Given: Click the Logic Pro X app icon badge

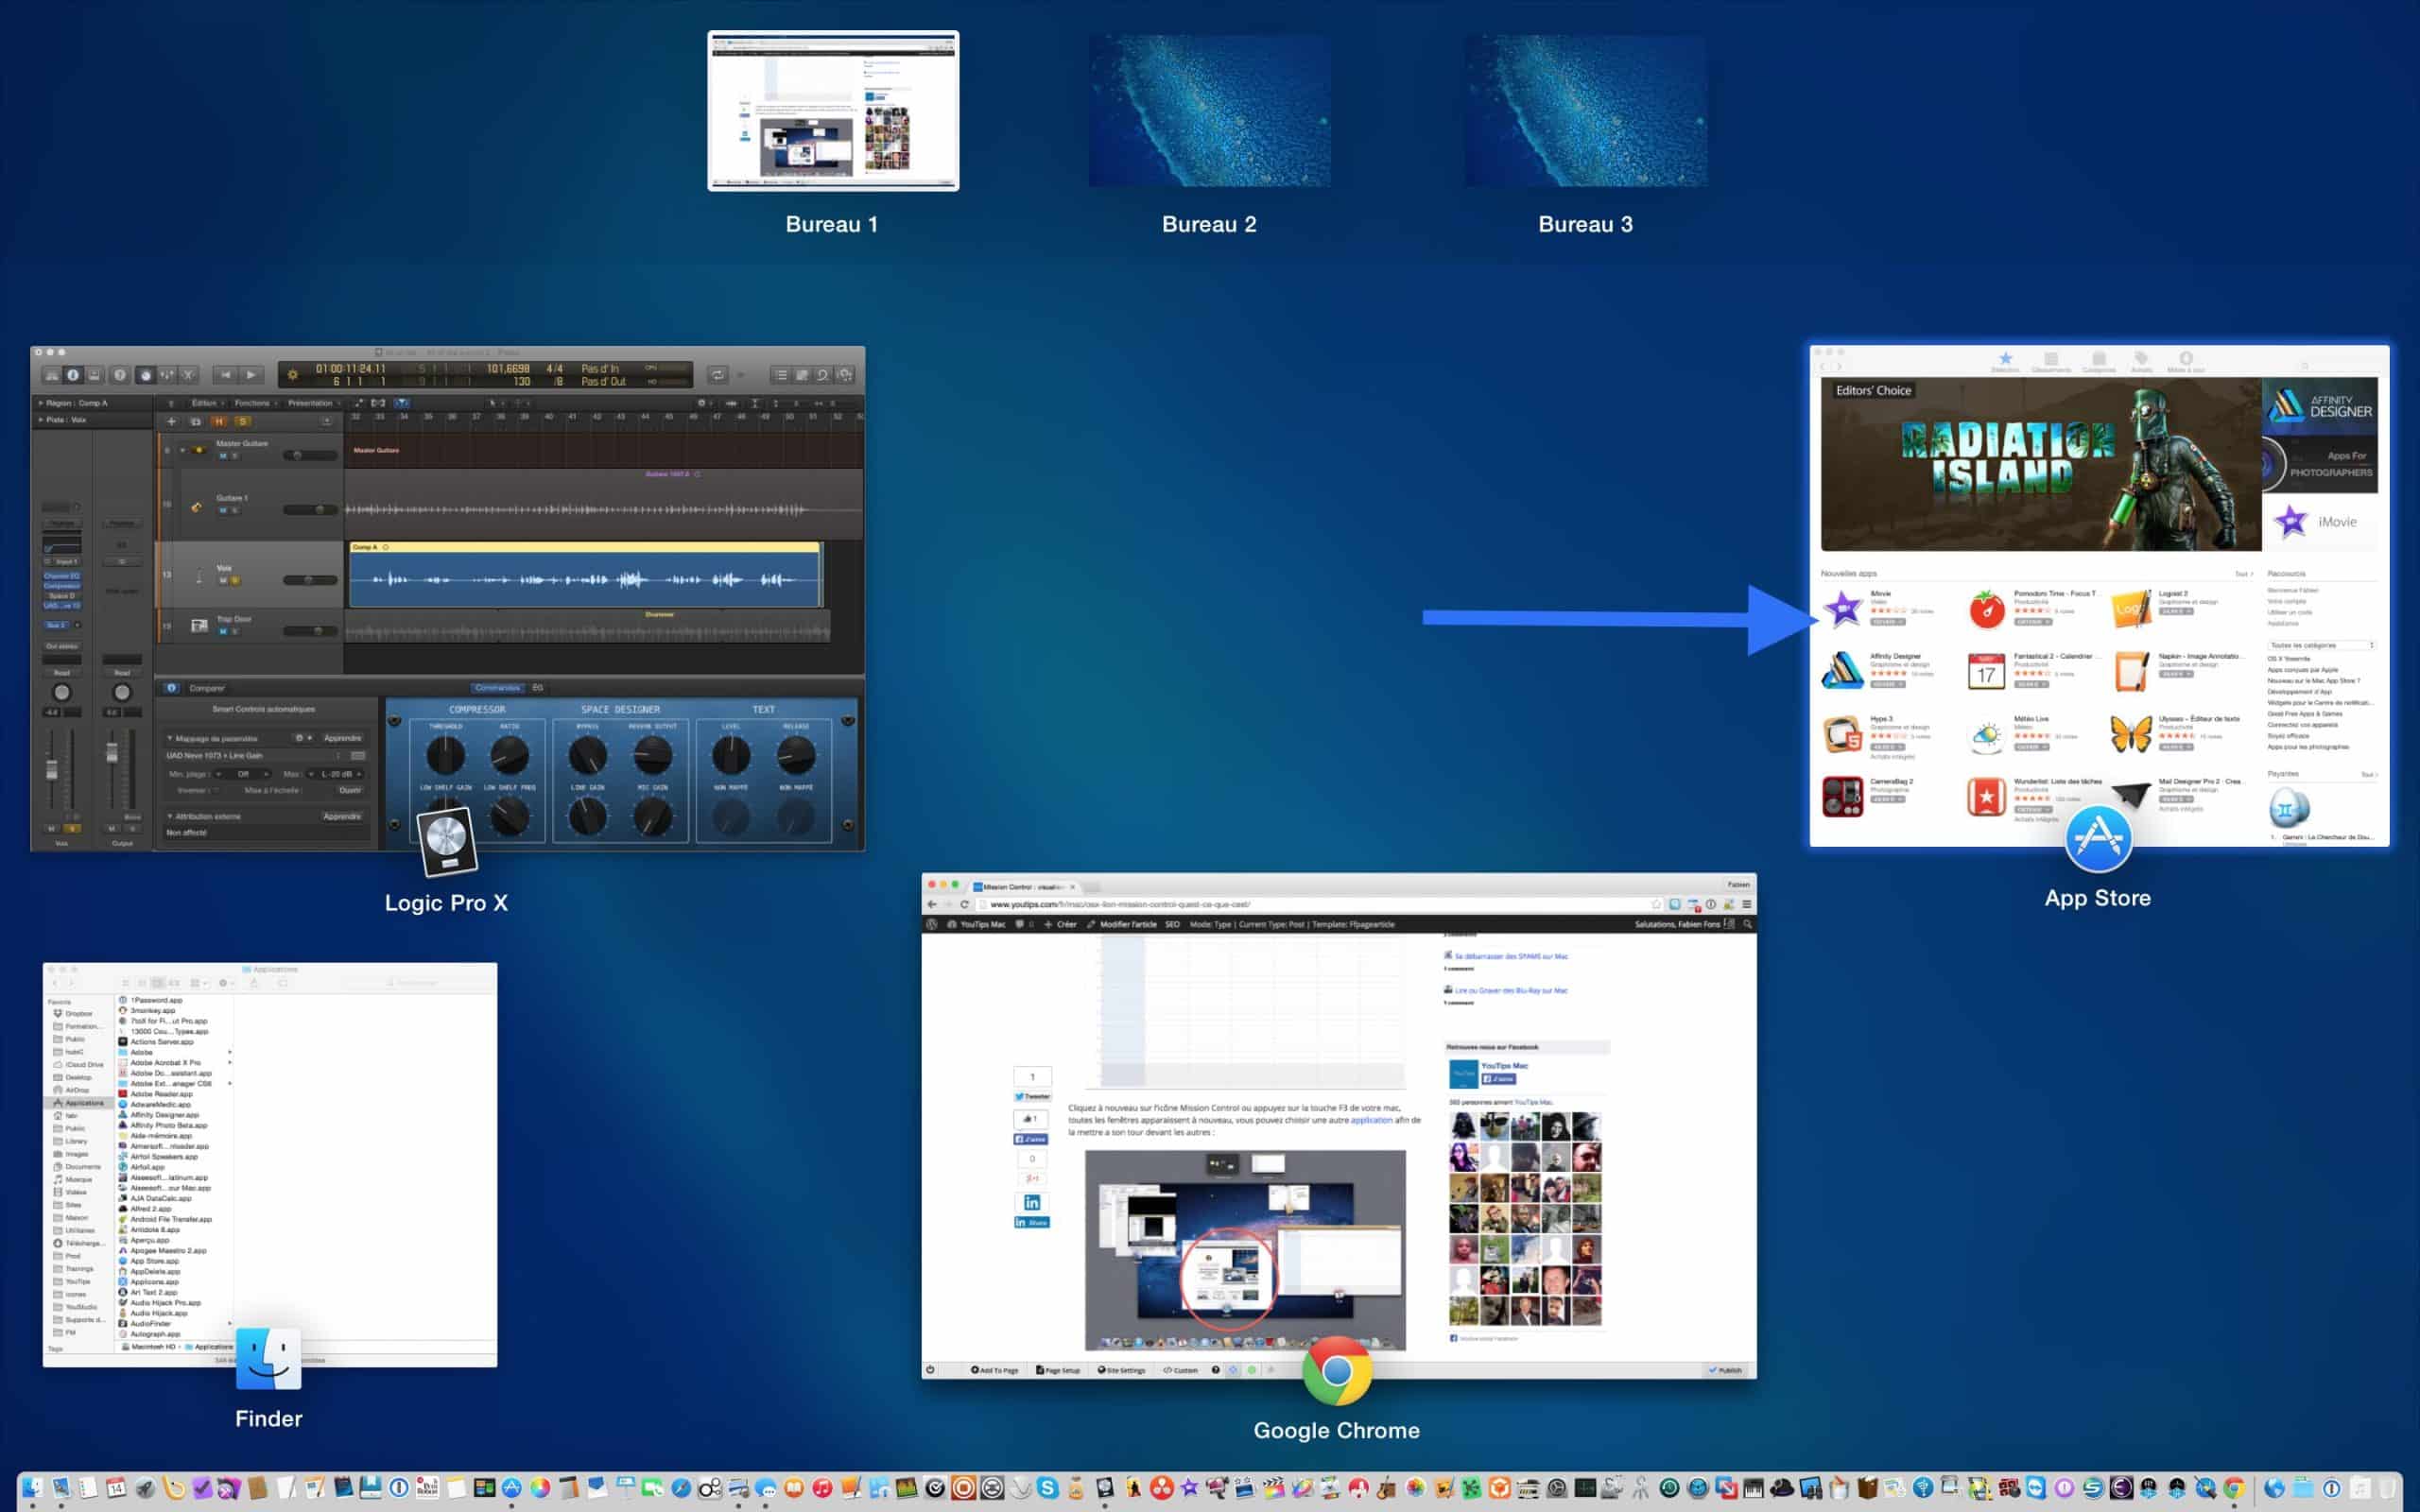Looking at the screenshot, I should tap(446, 840).
